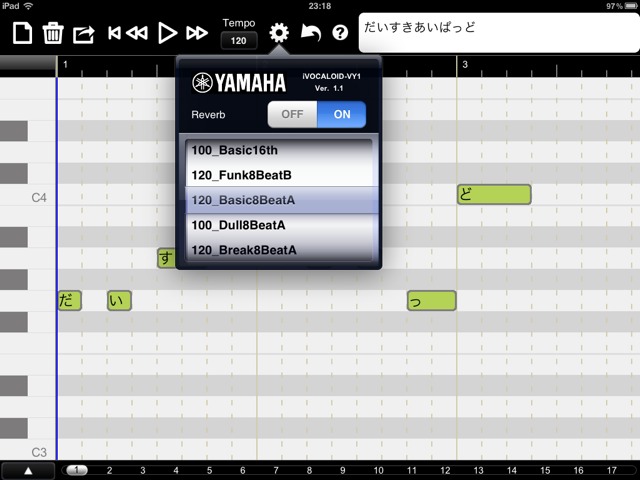Start playback with the play button
Screen dimensions: 640x480
click(x=167, y=33)
